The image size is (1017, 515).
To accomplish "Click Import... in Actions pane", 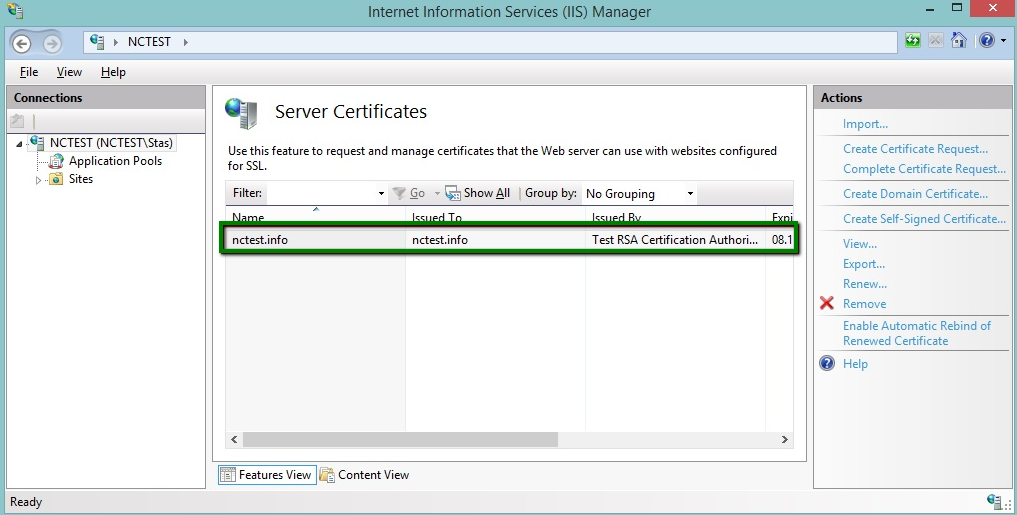I will 865,124.
